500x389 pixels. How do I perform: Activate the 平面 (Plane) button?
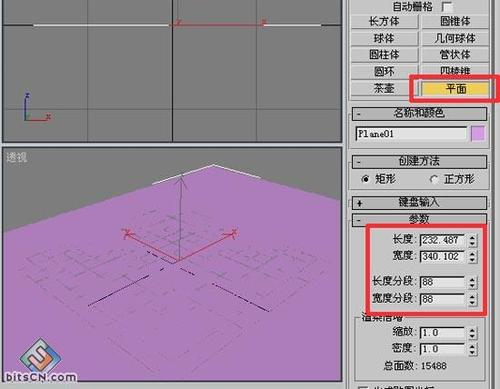pyautogui.click(x=455, y=89)
